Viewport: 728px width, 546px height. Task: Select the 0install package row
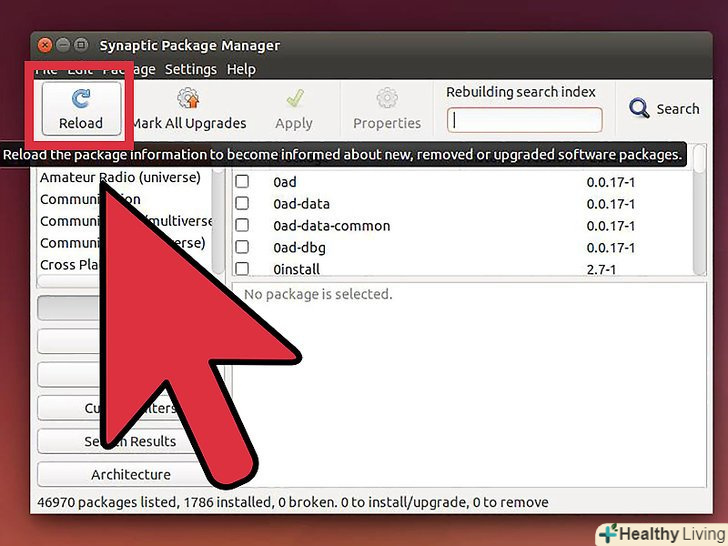tap(462, 268)
